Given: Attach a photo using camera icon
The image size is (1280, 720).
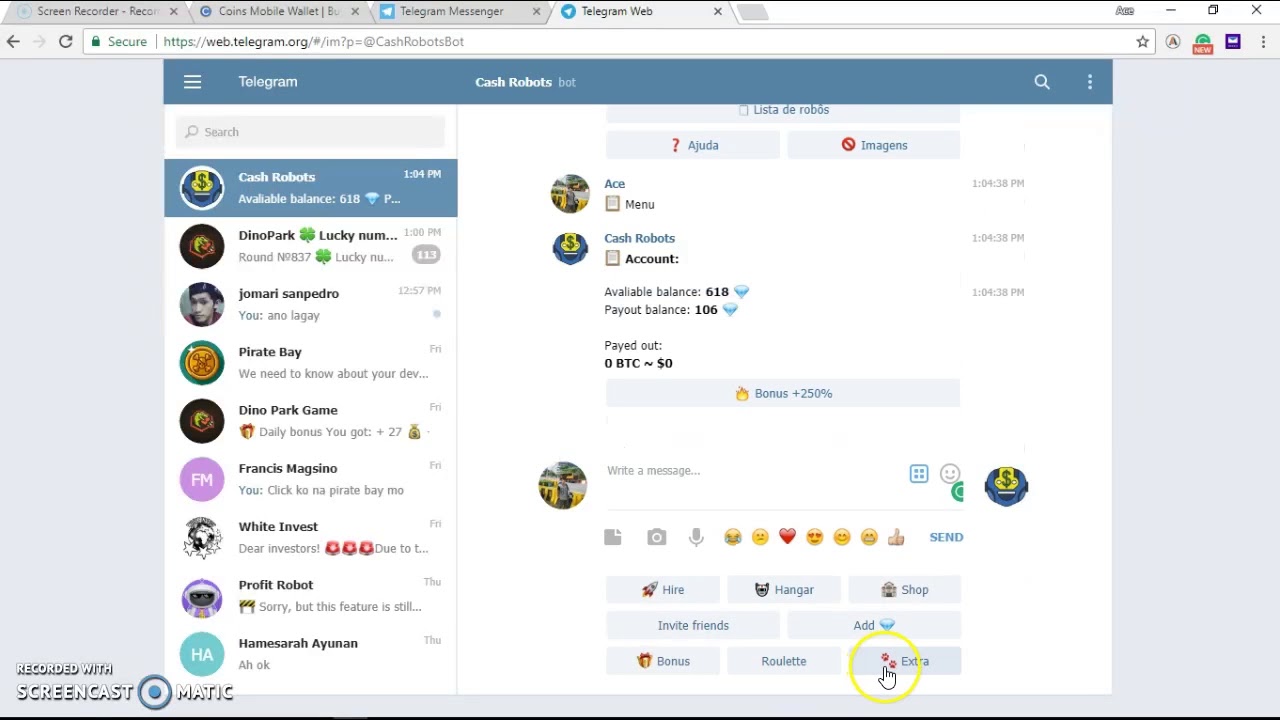Looking at the screenshot, I should [x=656, y=537].
